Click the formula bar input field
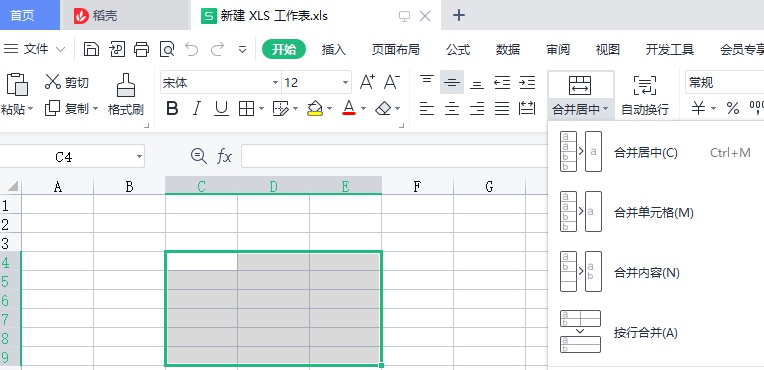This screenshot has height=370, width=764. pos(394,156)
